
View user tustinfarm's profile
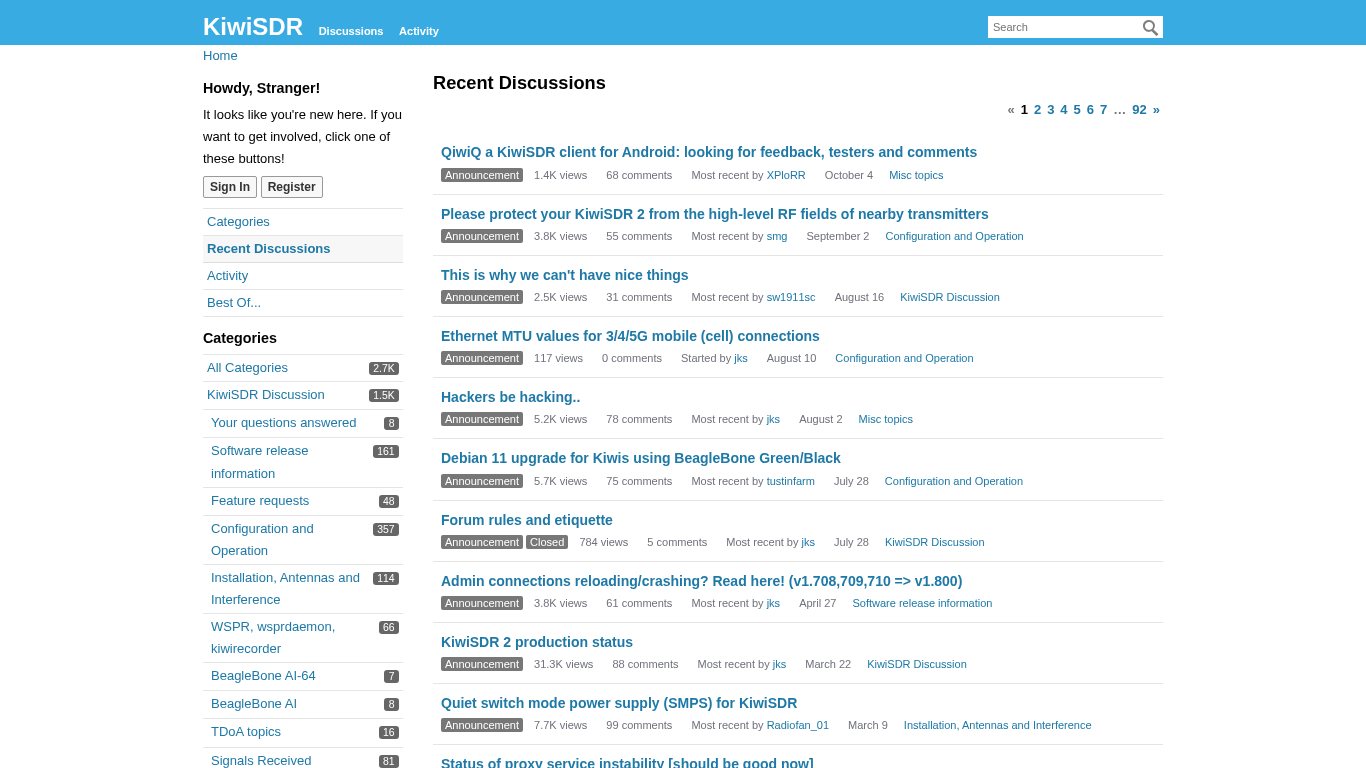[x=791, y=481]
